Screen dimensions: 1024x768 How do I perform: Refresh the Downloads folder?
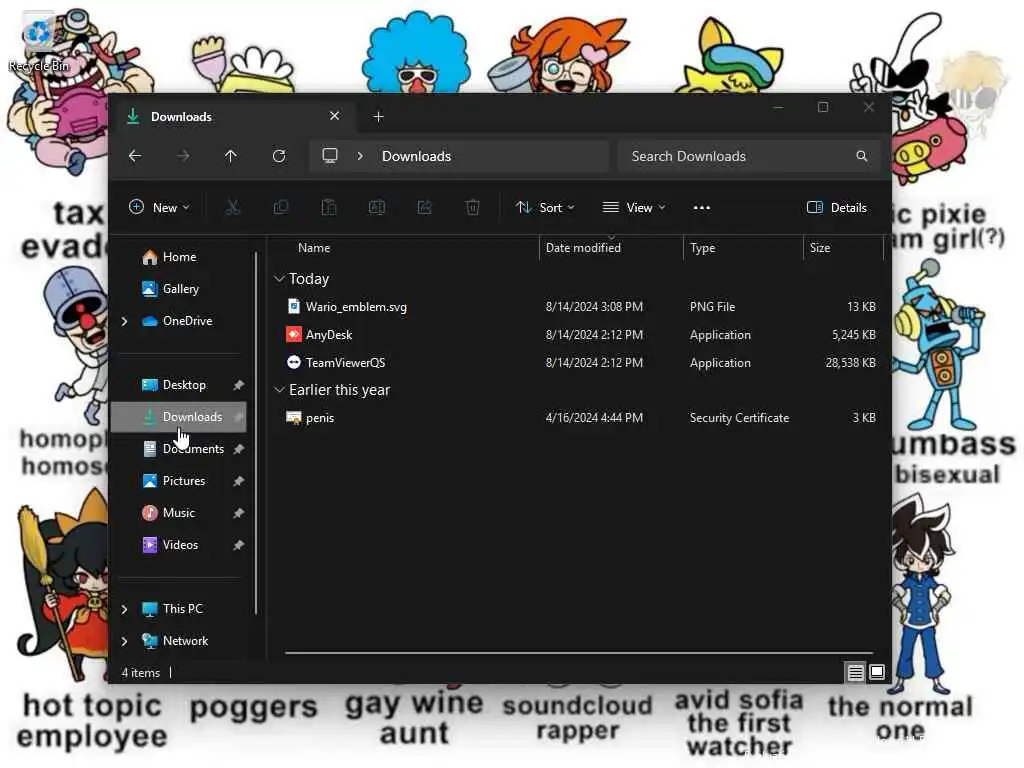point(279,156)
